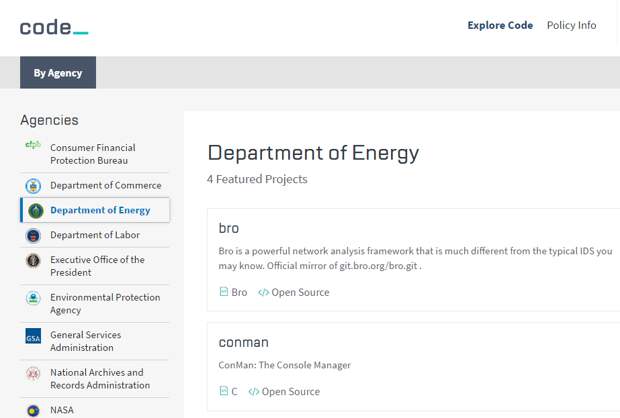Click the Department of Labor seal icon
Image resolution: width=620 pixels, height=418 pixels.
[33, 235]
